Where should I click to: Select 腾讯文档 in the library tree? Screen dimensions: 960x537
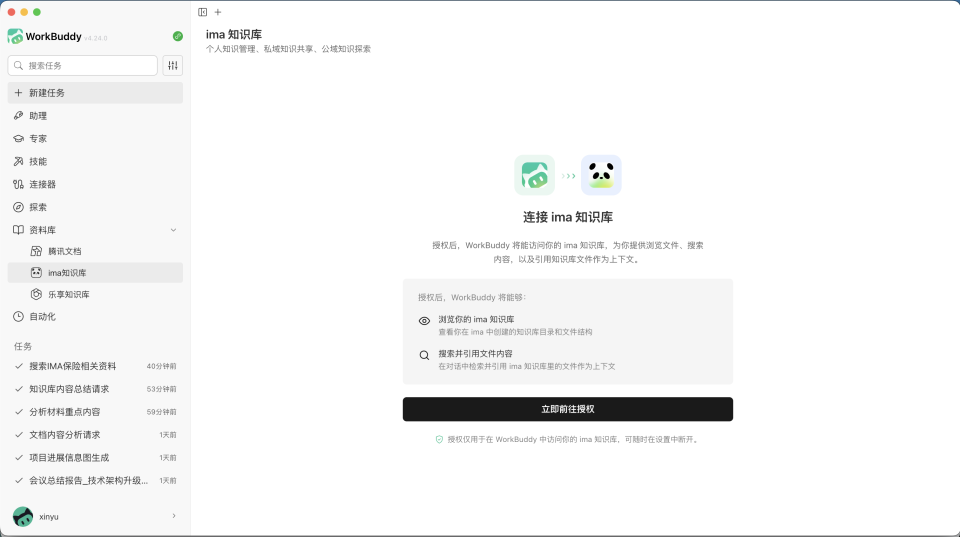(95, 251)
